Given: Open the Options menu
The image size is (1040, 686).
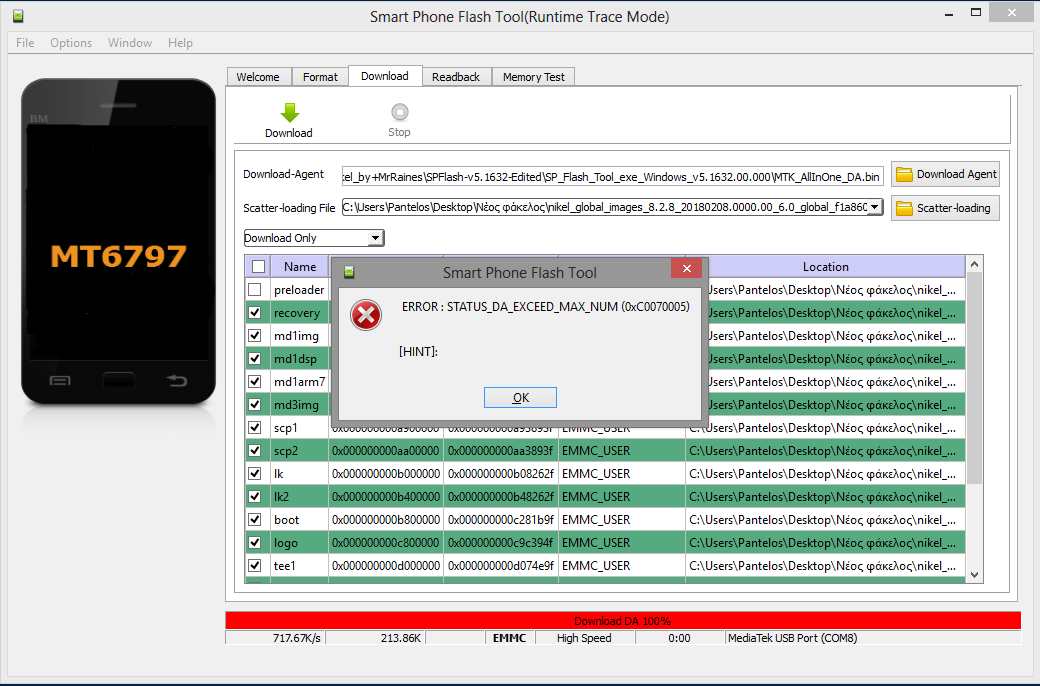Looking at the screenshot, I should tap(71, 43).
